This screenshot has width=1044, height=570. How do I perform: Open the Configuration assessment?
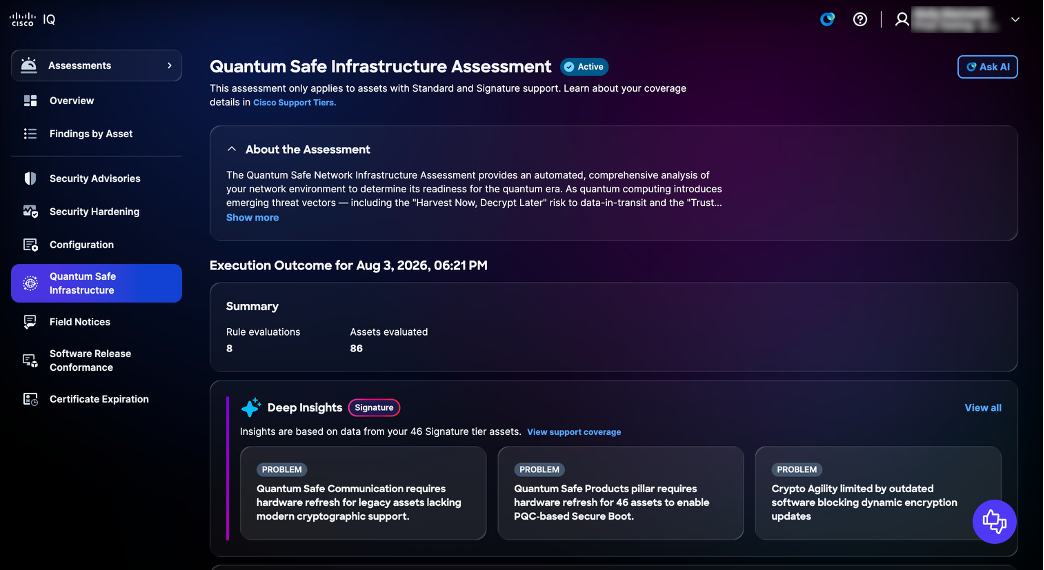pos(97,245)
